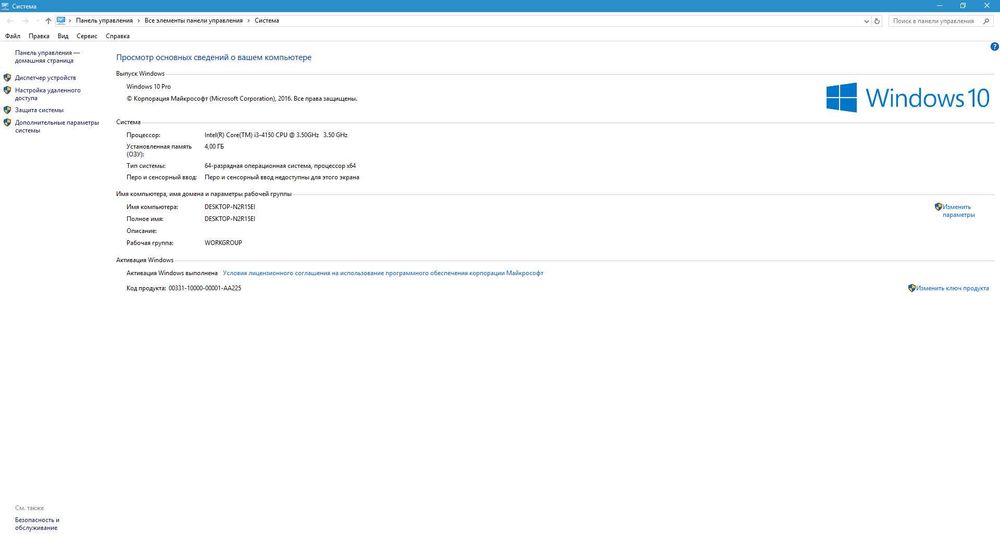
Task: Click shield icon beside Изменить ключ продукта
Action: coord(911,288)
